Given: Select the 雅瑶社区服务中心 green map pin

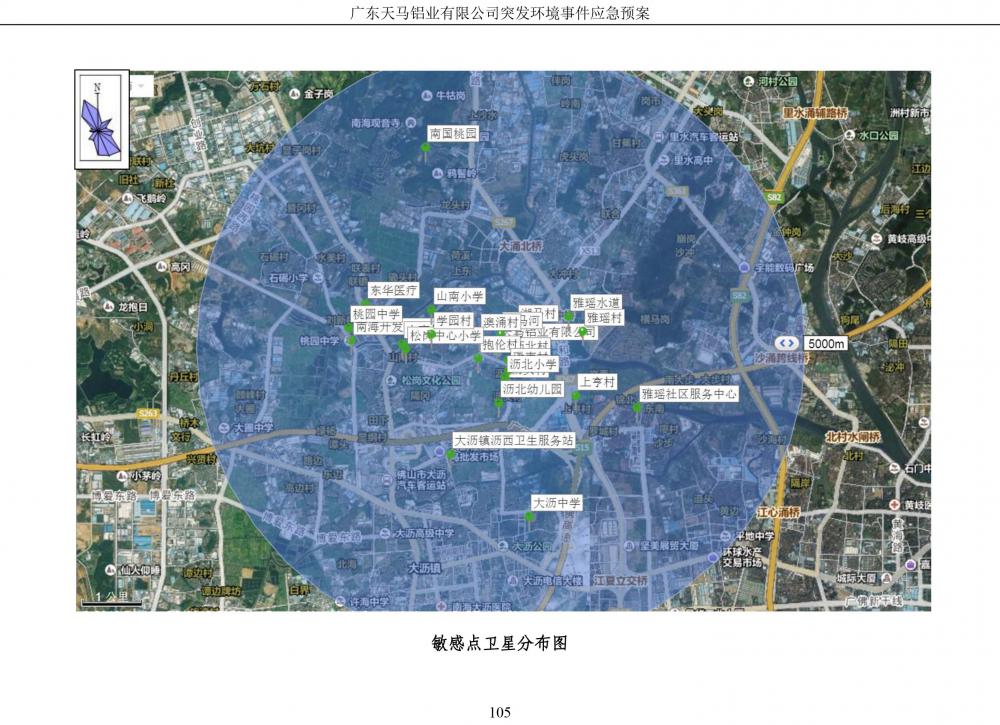Looking at the screenshot, I should tap(637, 407).
